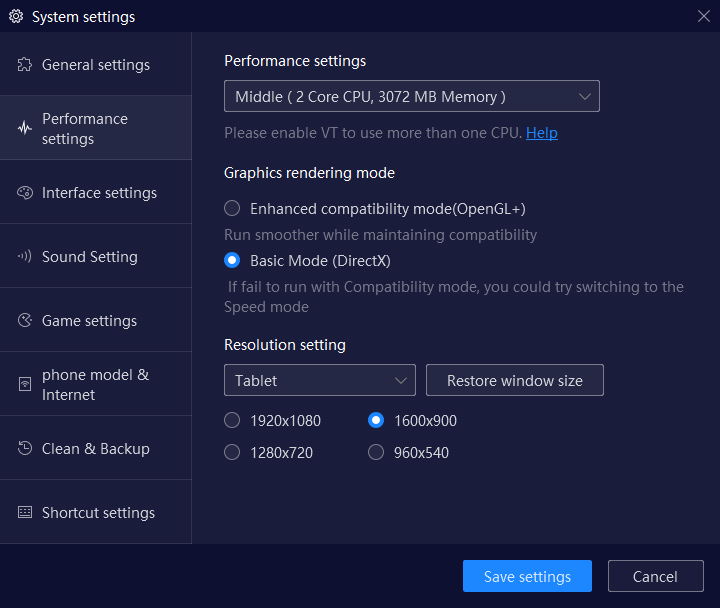
Task: Click the phone model & Internet icon
Action: (x=25, y=384)
